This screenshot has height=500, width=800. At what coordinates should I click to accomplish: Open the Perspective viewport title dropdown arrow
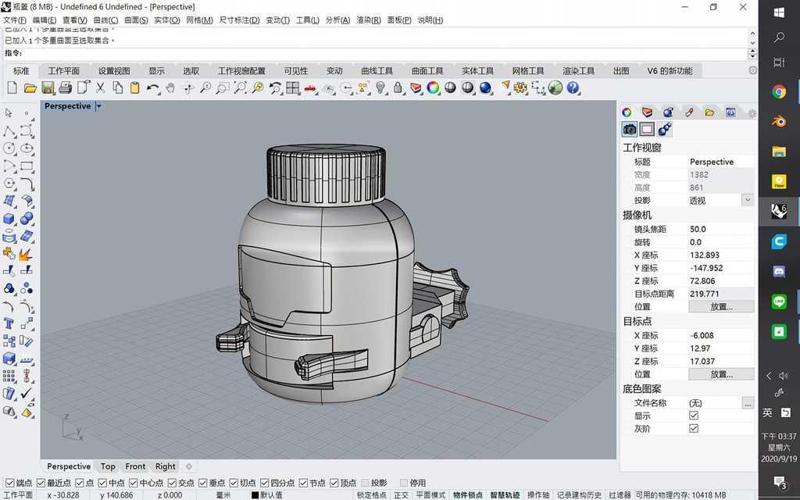tap(98, 106)
